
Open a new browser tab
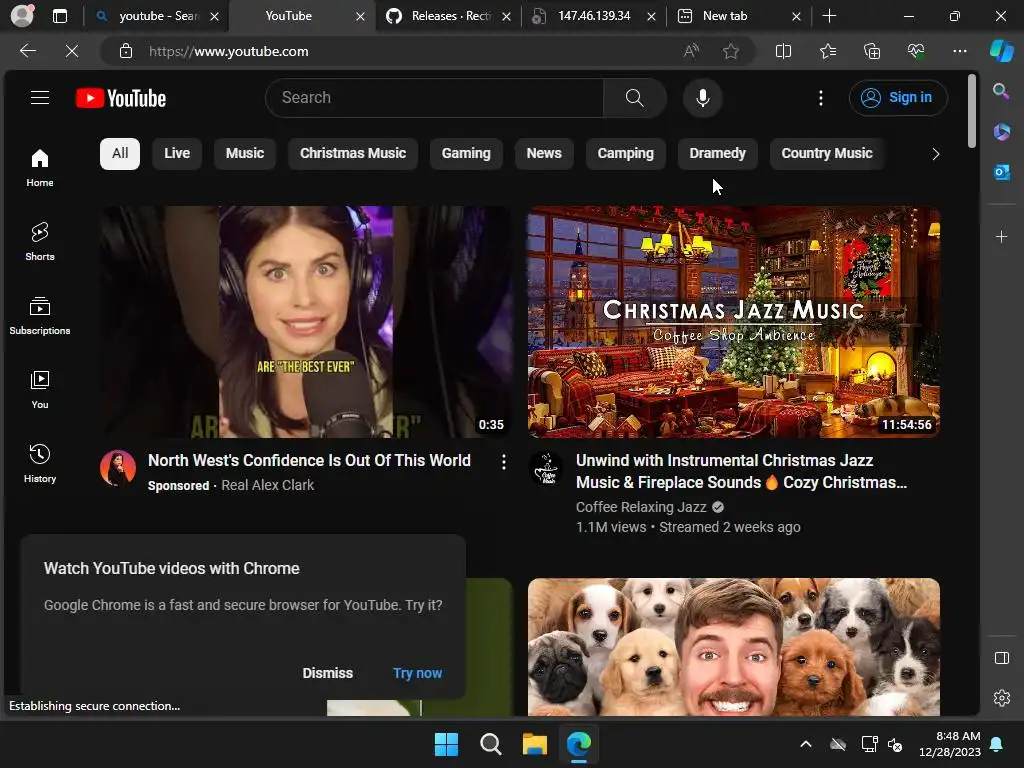click(x=829, y=16)
